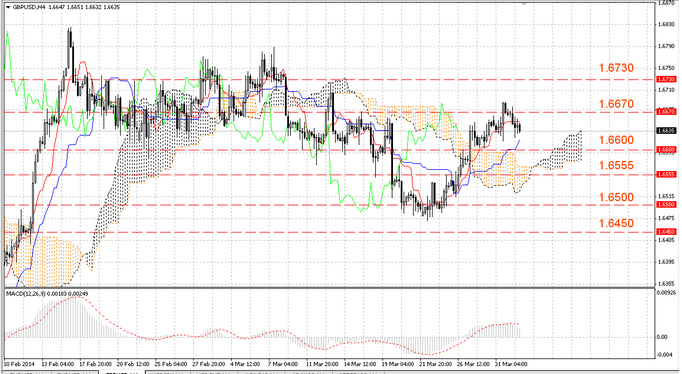The width and height of the screenshot is (682, 374).
Task: Select the large orange 1.6555 level label
Action: coord(616,165)
